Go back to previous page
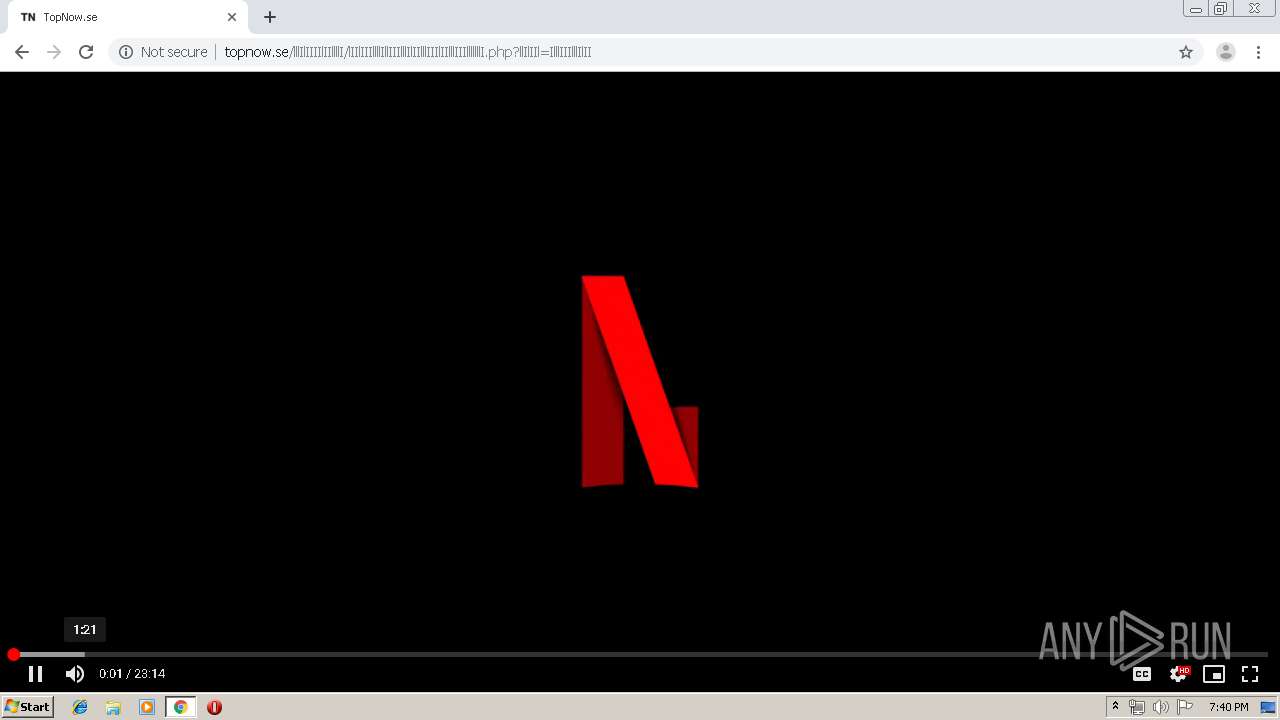Viewport: 1280px width, 720px height. click(22, 52)
